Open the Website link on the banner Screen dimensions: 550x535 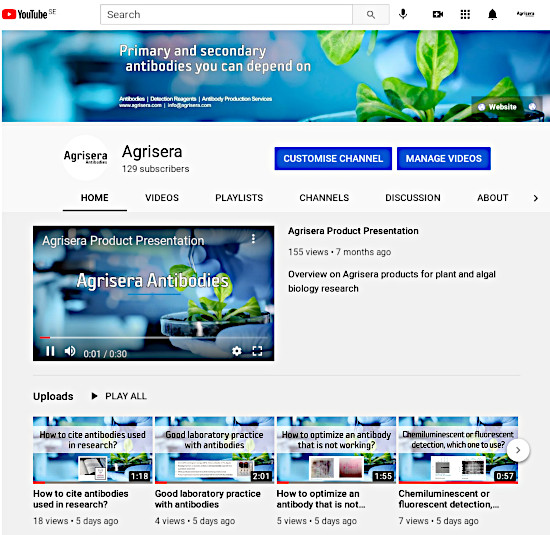502,107
